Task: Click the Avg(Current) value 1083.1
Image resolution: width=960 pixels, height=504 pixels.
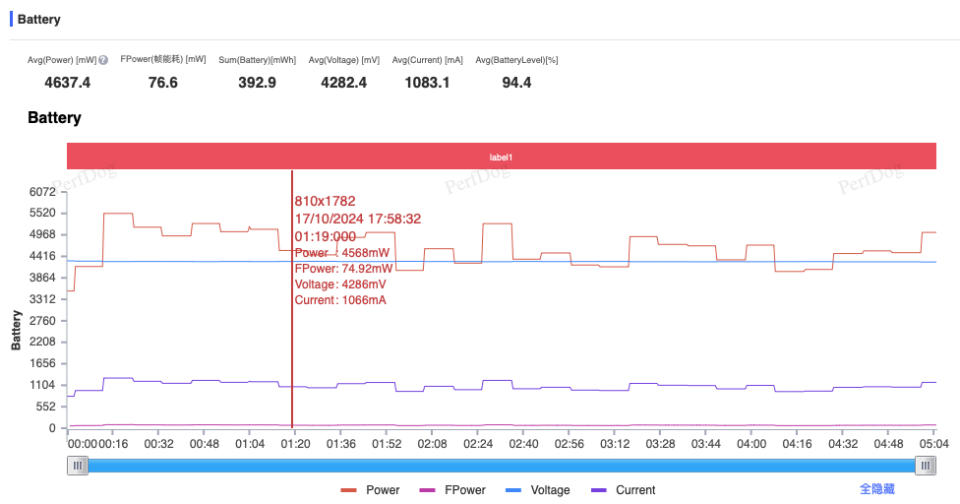Action: coord(427,83)
